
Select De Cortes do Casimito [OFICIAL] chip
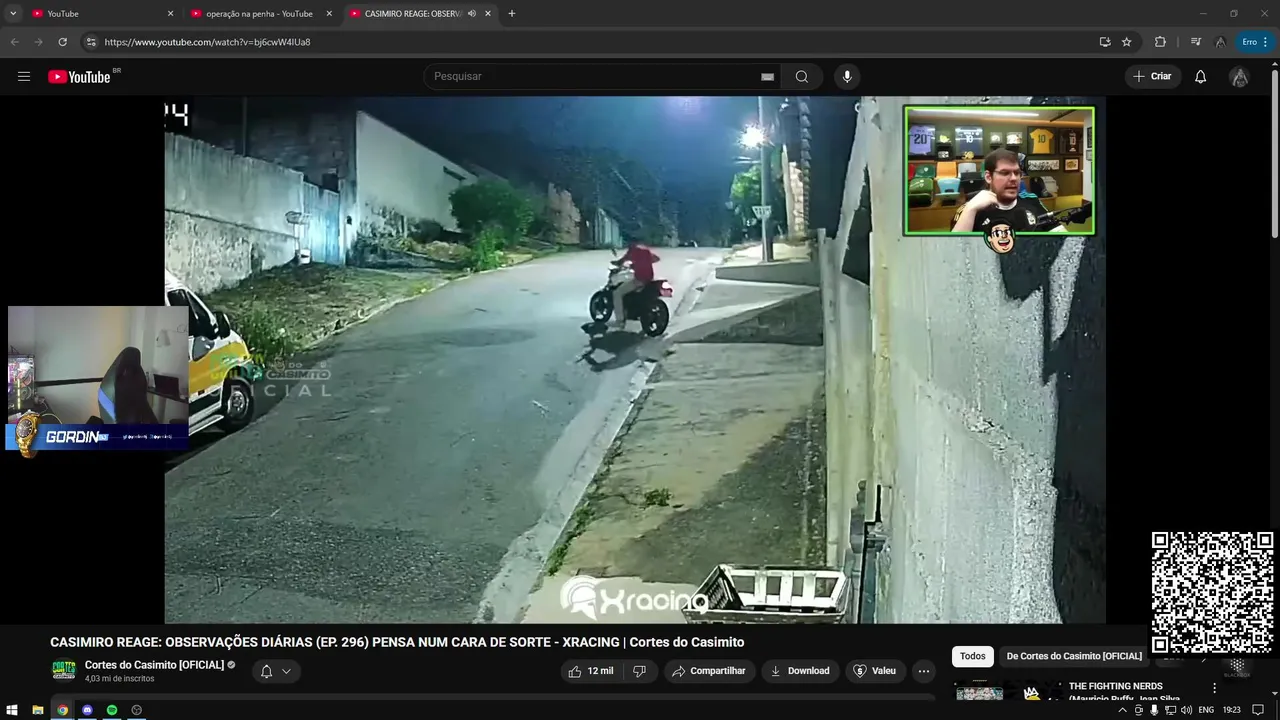click(1074, 656)
